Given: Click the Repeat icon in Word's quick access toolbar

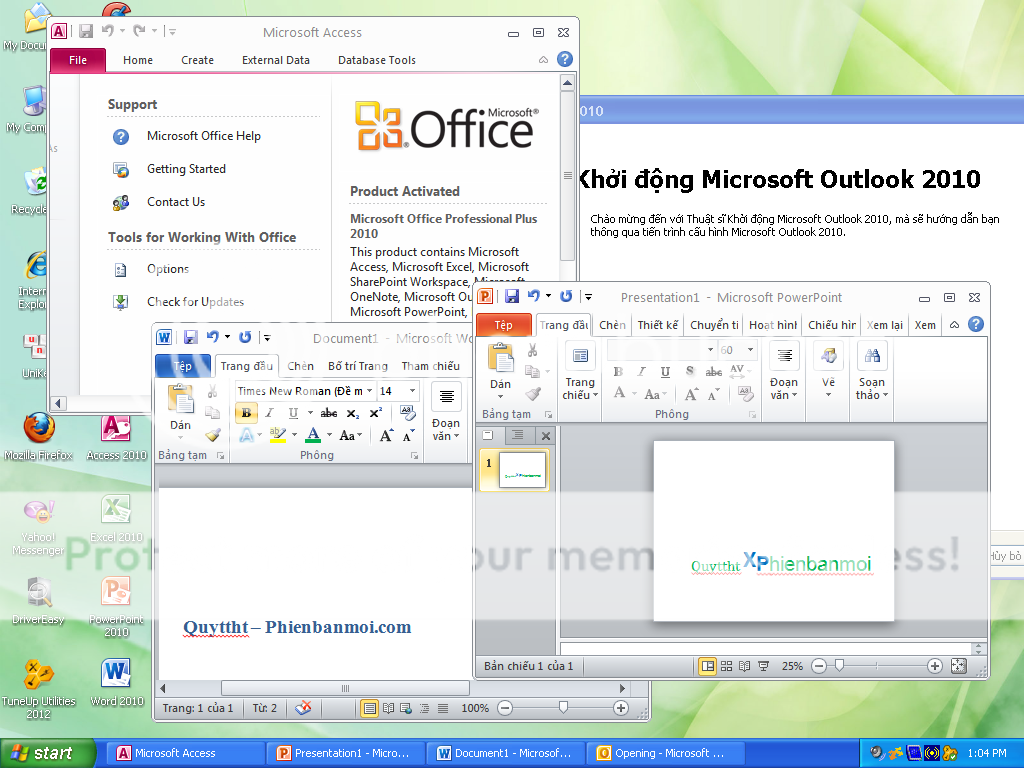Looking at the screenshot, I should [x=245, y=337].
